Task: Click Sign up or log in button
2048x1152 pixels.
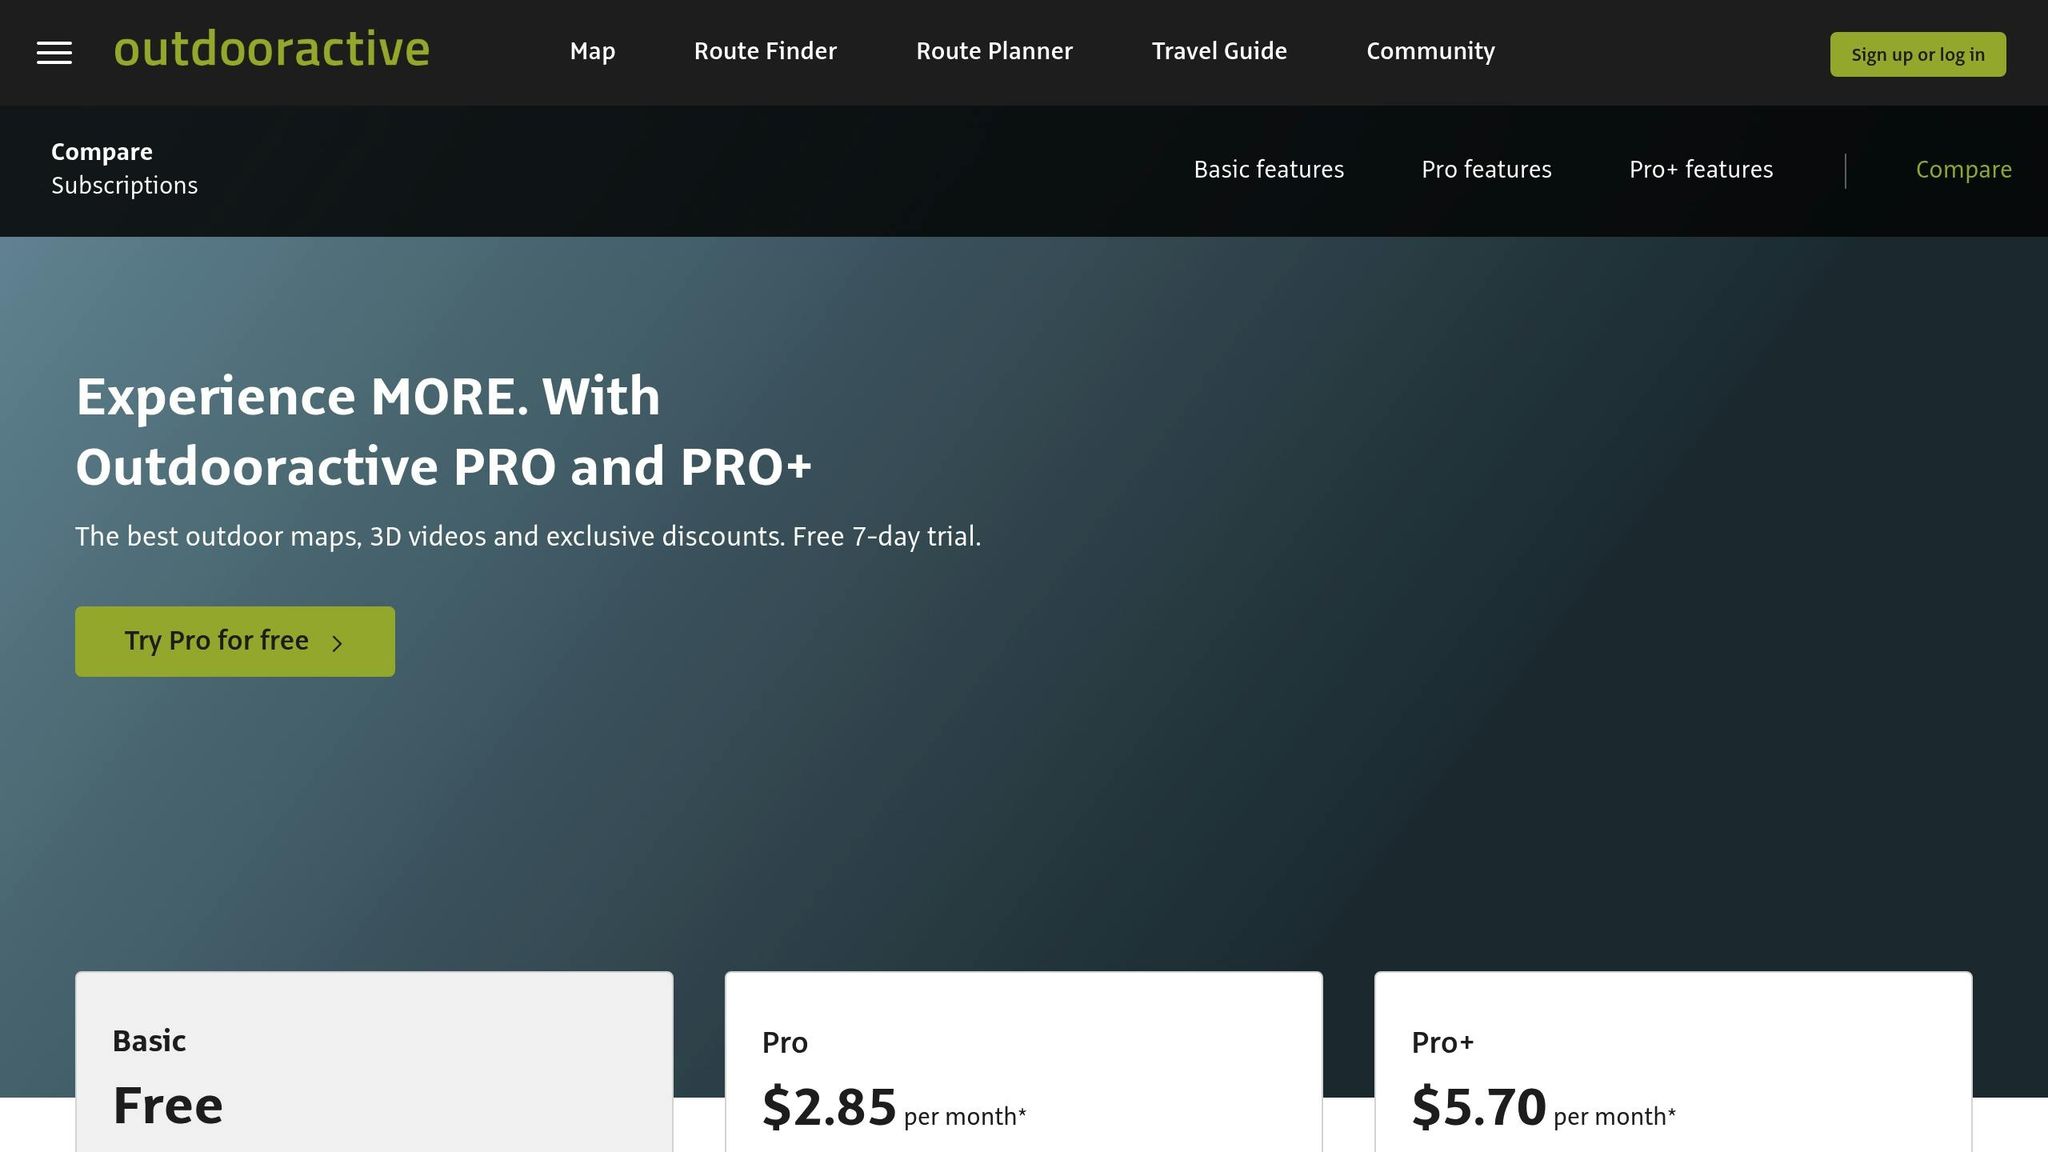Action: 1917,54
